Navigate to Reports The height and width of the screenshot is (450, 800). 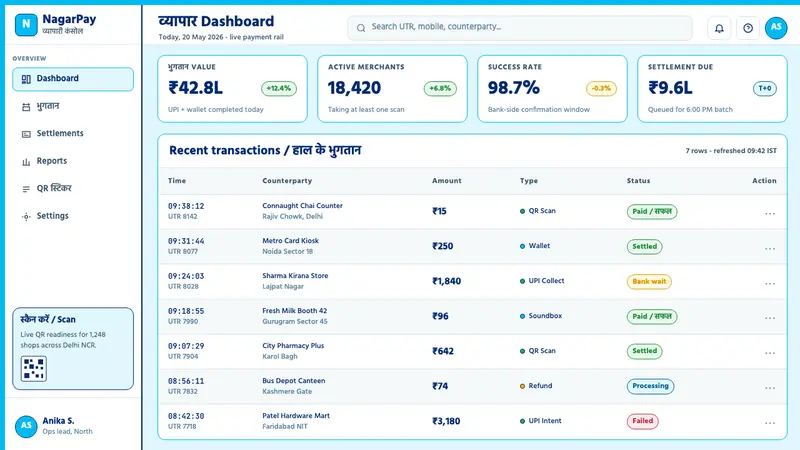point(73,161)
